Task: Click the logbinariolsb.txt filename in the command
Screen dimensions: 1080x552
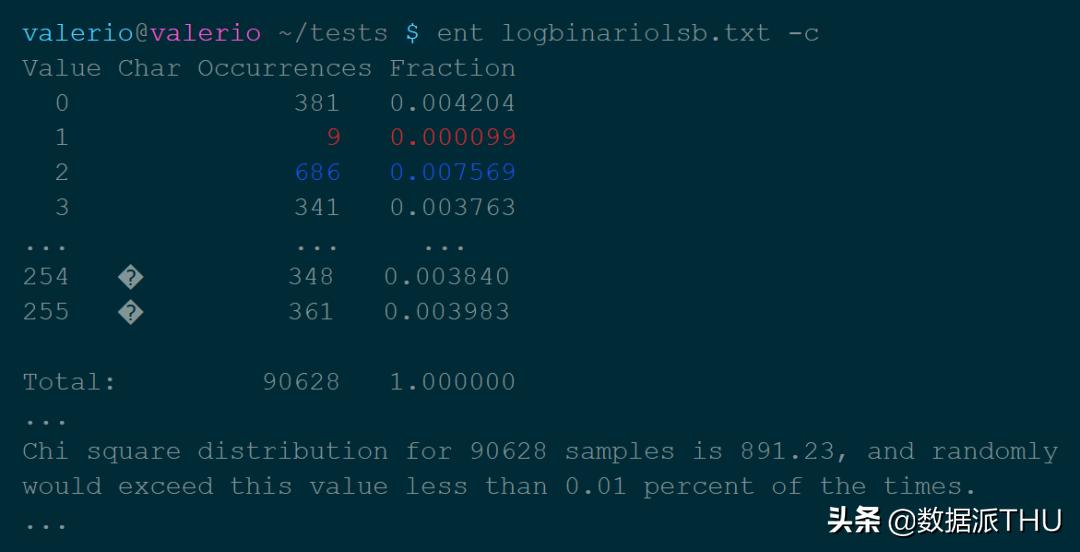Action: (x=636, y=33)
